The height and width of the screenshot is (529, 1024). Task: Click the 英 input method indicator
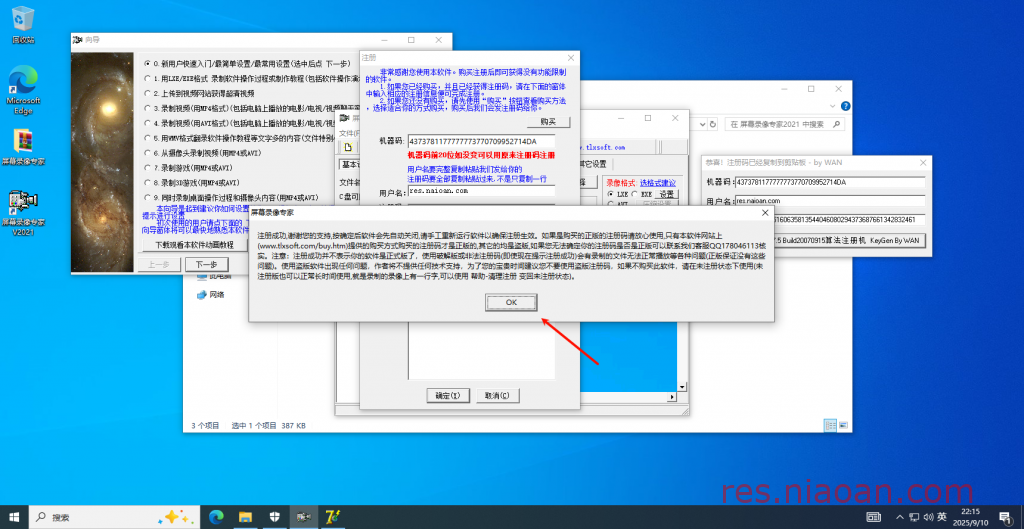(x=942, y=517)
